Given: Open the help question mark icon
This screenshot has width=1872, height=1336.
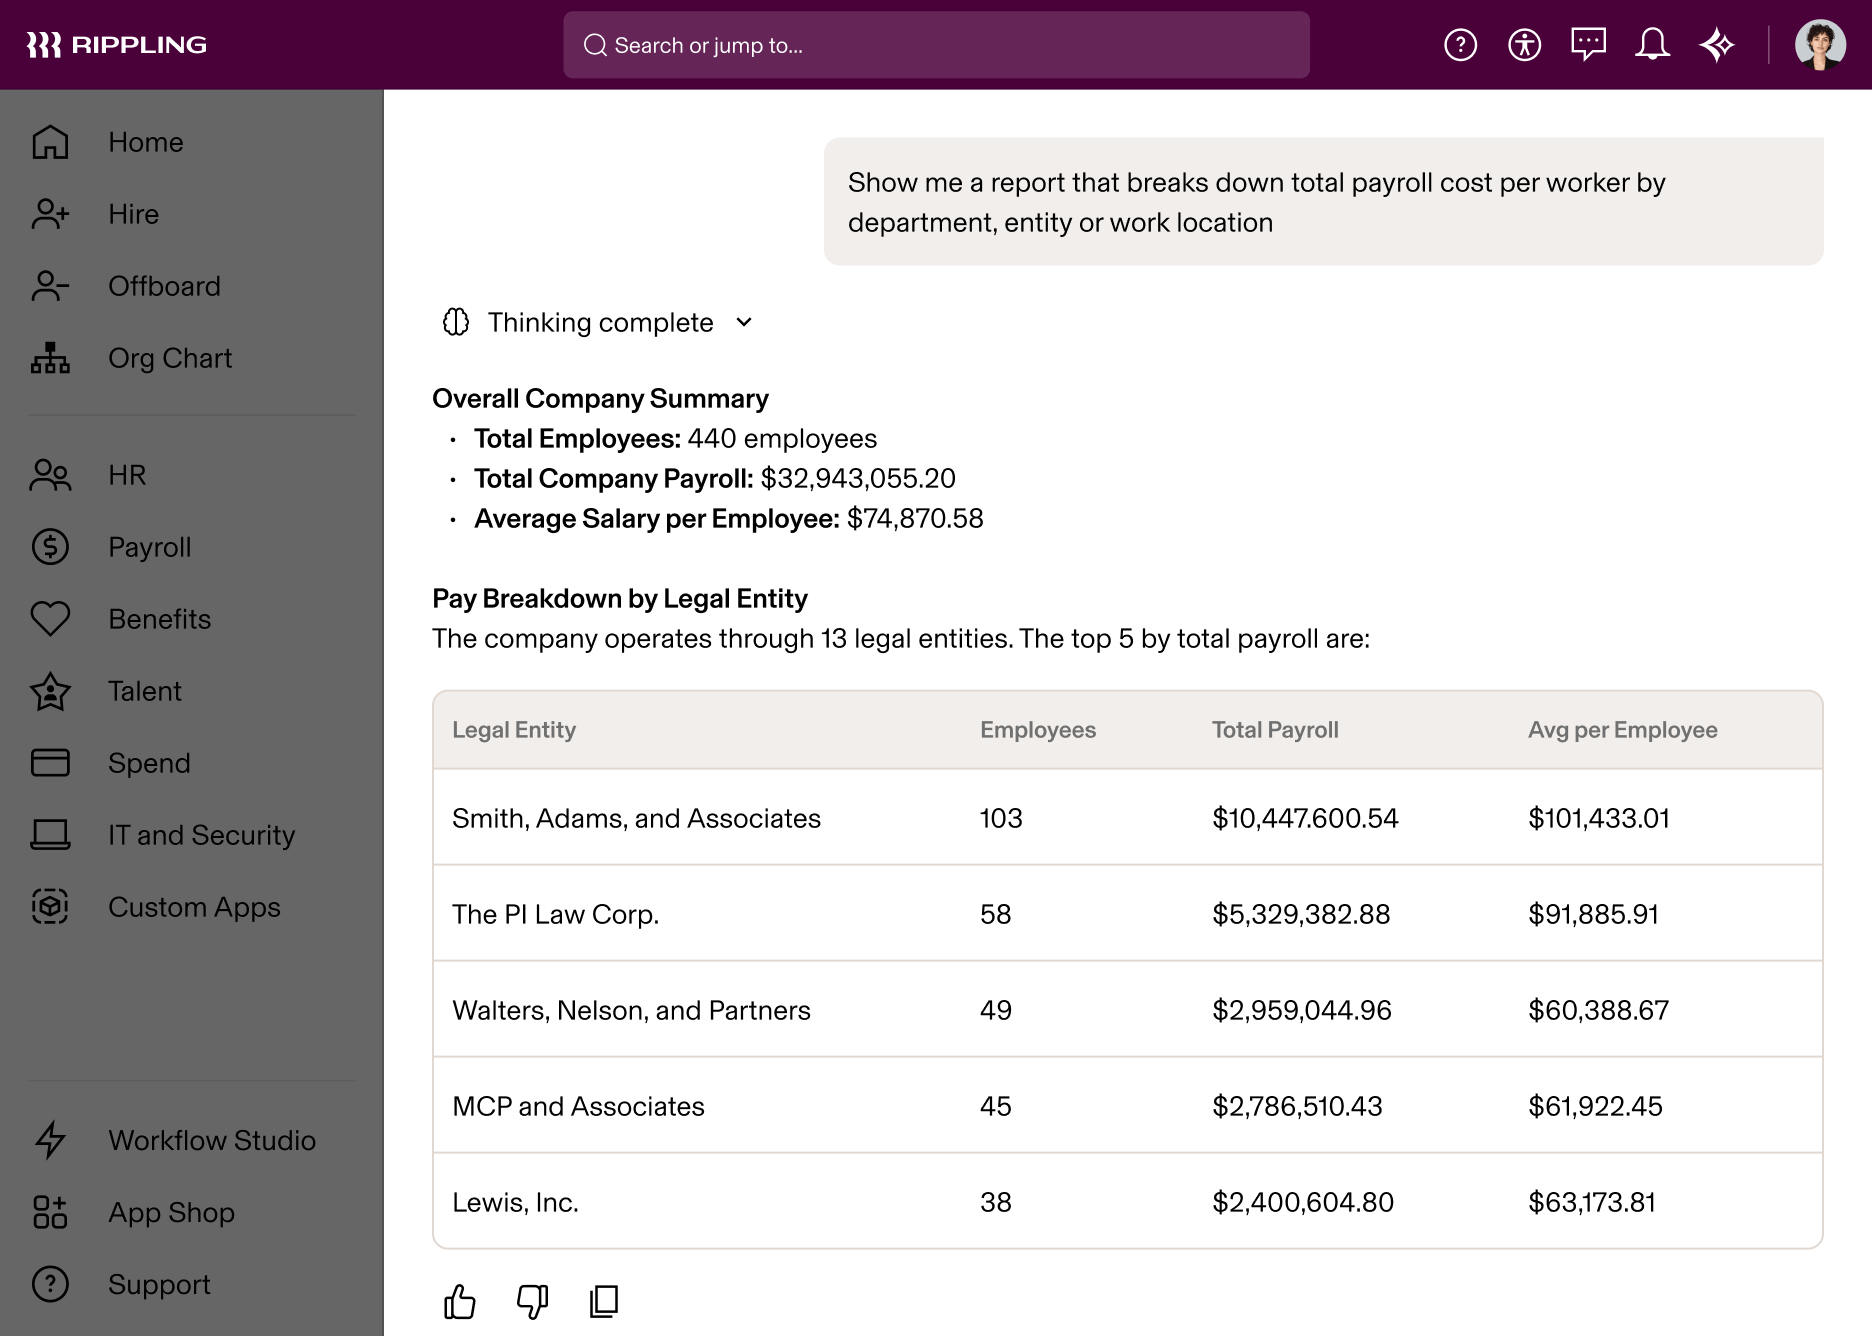Looking at the screenshot, I should point(1460,44).
